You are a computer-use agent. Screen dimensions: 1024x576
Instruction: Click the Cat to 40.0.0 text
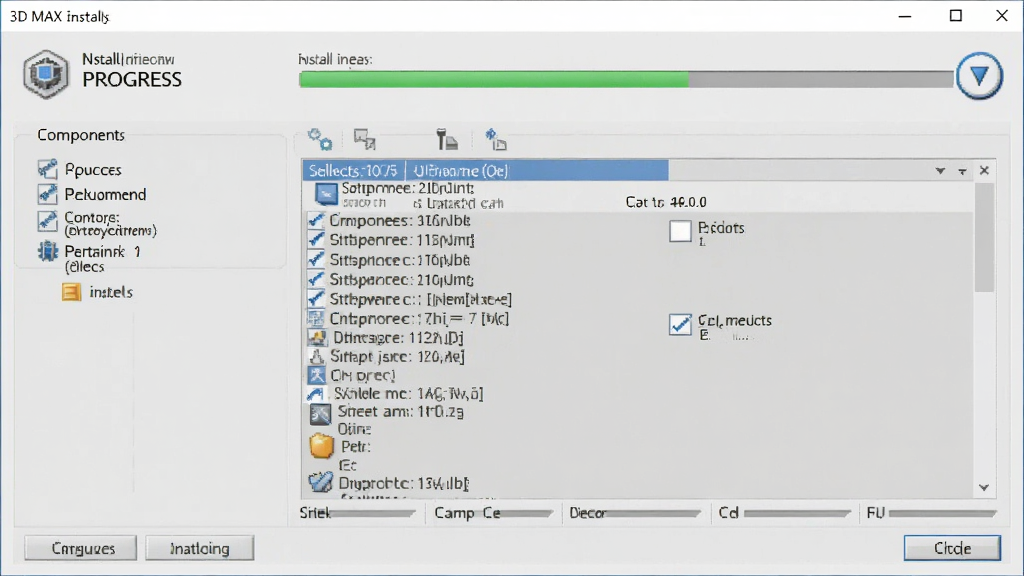point(665,202)
